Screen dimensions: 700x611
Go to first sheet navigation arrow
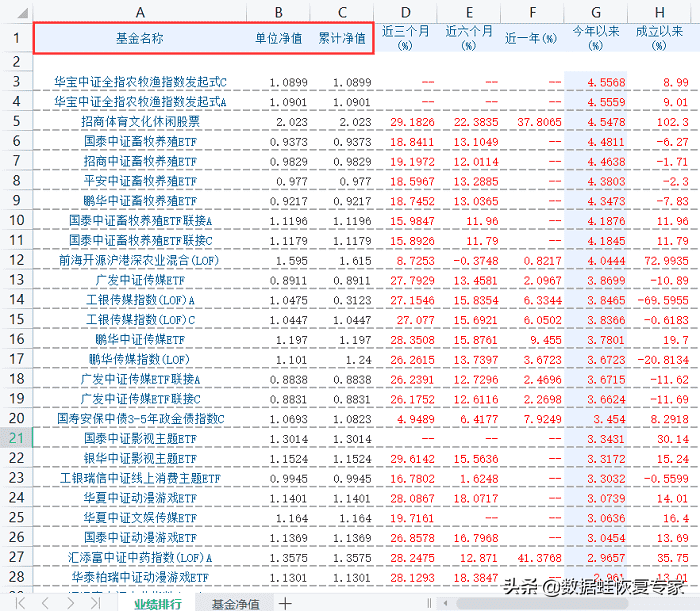coord(20,603)
